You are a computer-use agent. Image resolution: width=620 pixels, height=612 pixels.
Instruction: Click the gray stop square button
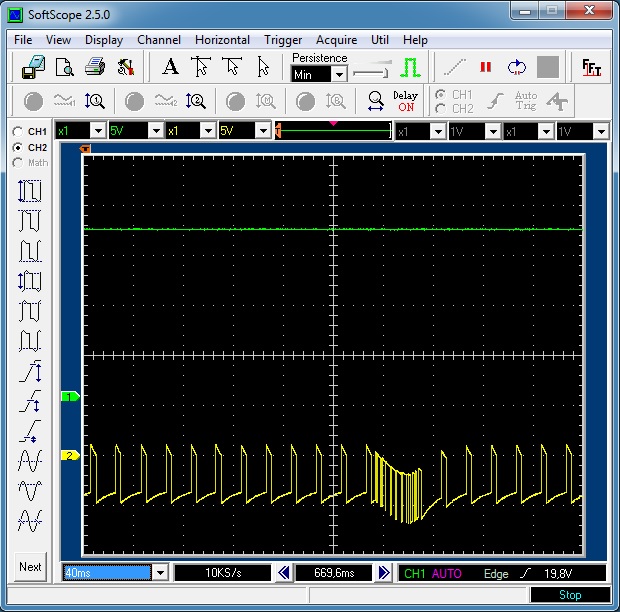pyautogui.click(x=548, y=67)
